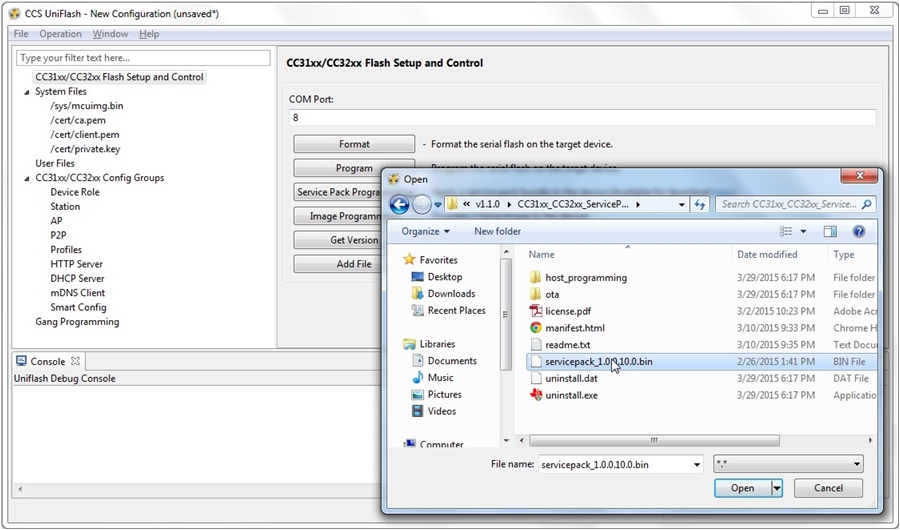900x530 pixels.
Task: Open the File name combo box dropdown
Action: tap(697, 465)
